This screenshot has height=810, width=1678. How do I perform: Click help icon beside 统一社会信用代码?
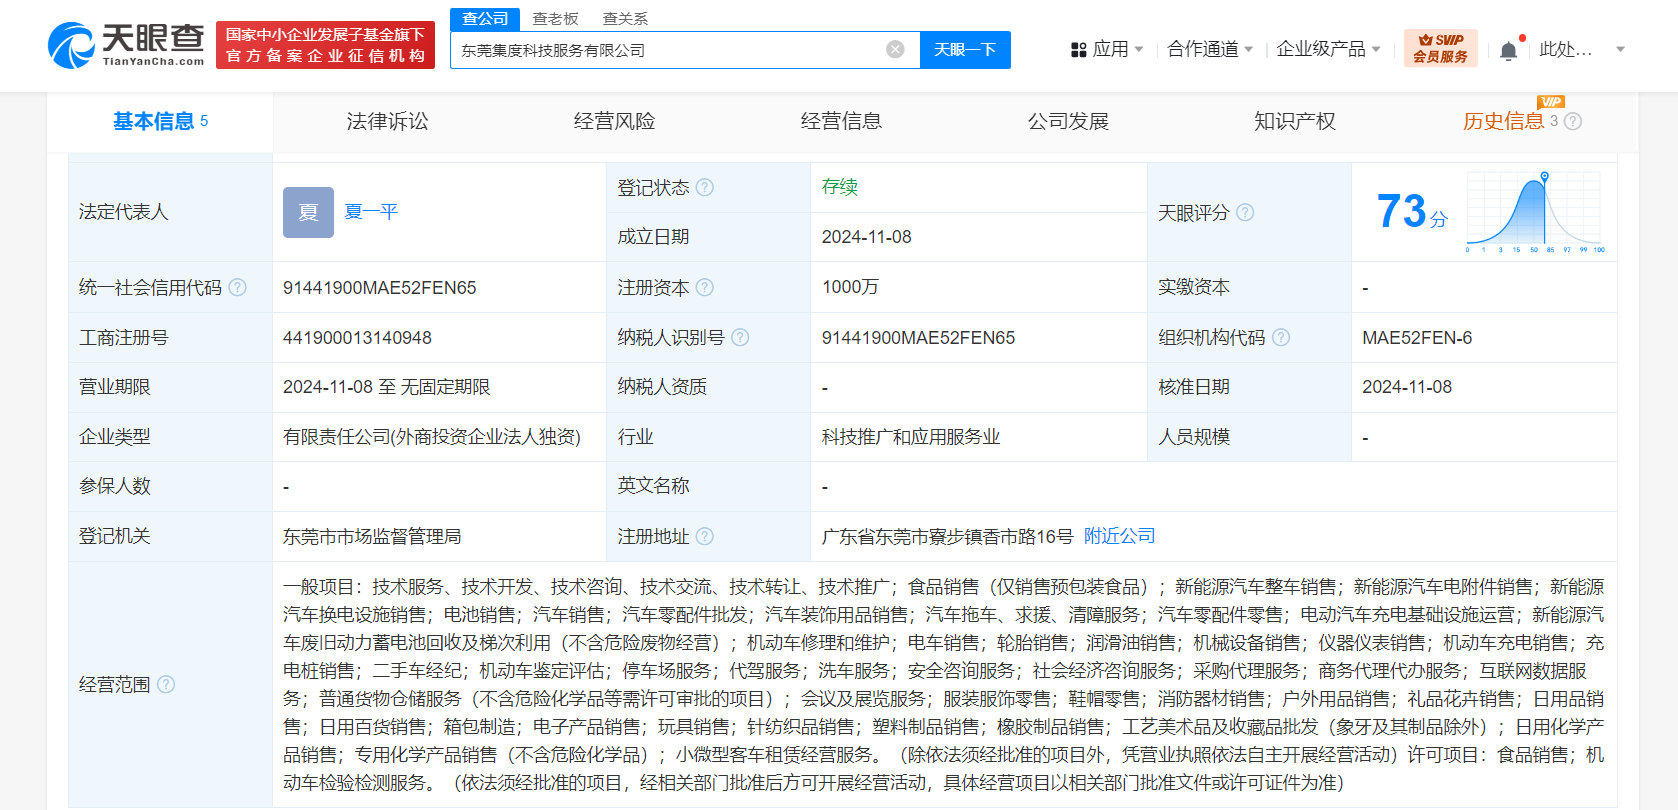pos(238,288)
